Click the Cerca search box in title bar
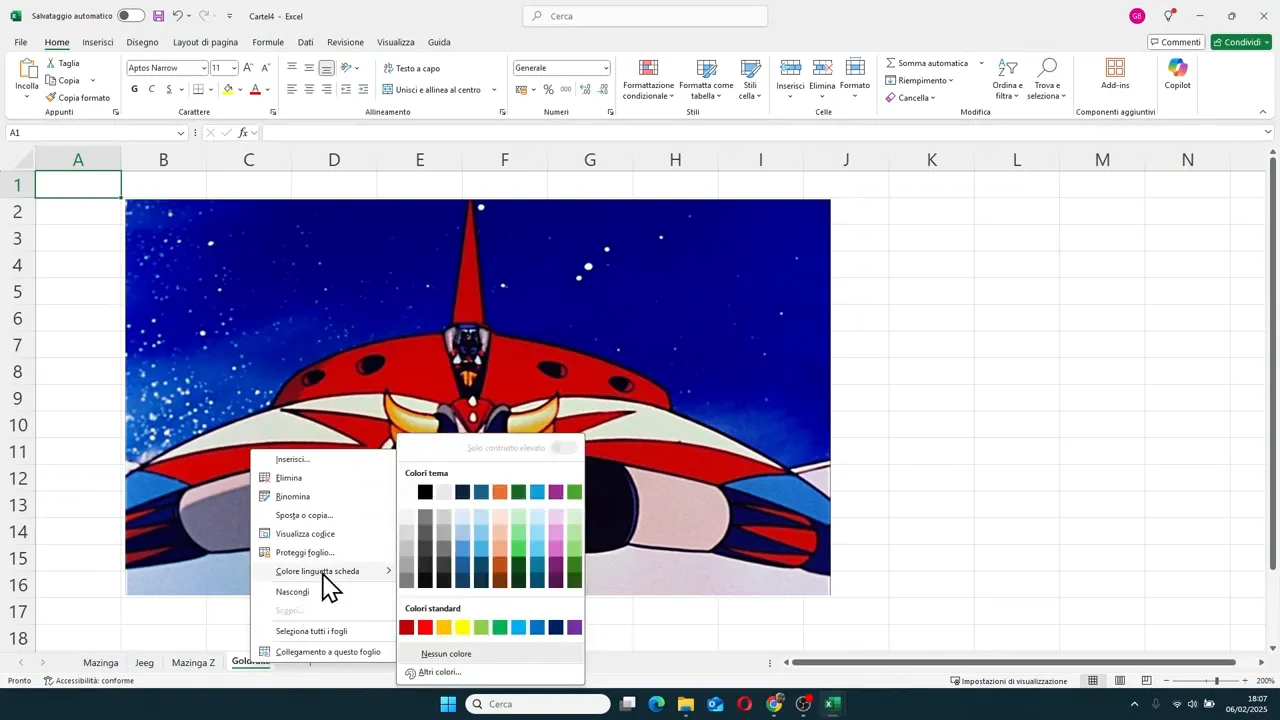Screen dimensions: 1280x720 [x=645, y=16]
